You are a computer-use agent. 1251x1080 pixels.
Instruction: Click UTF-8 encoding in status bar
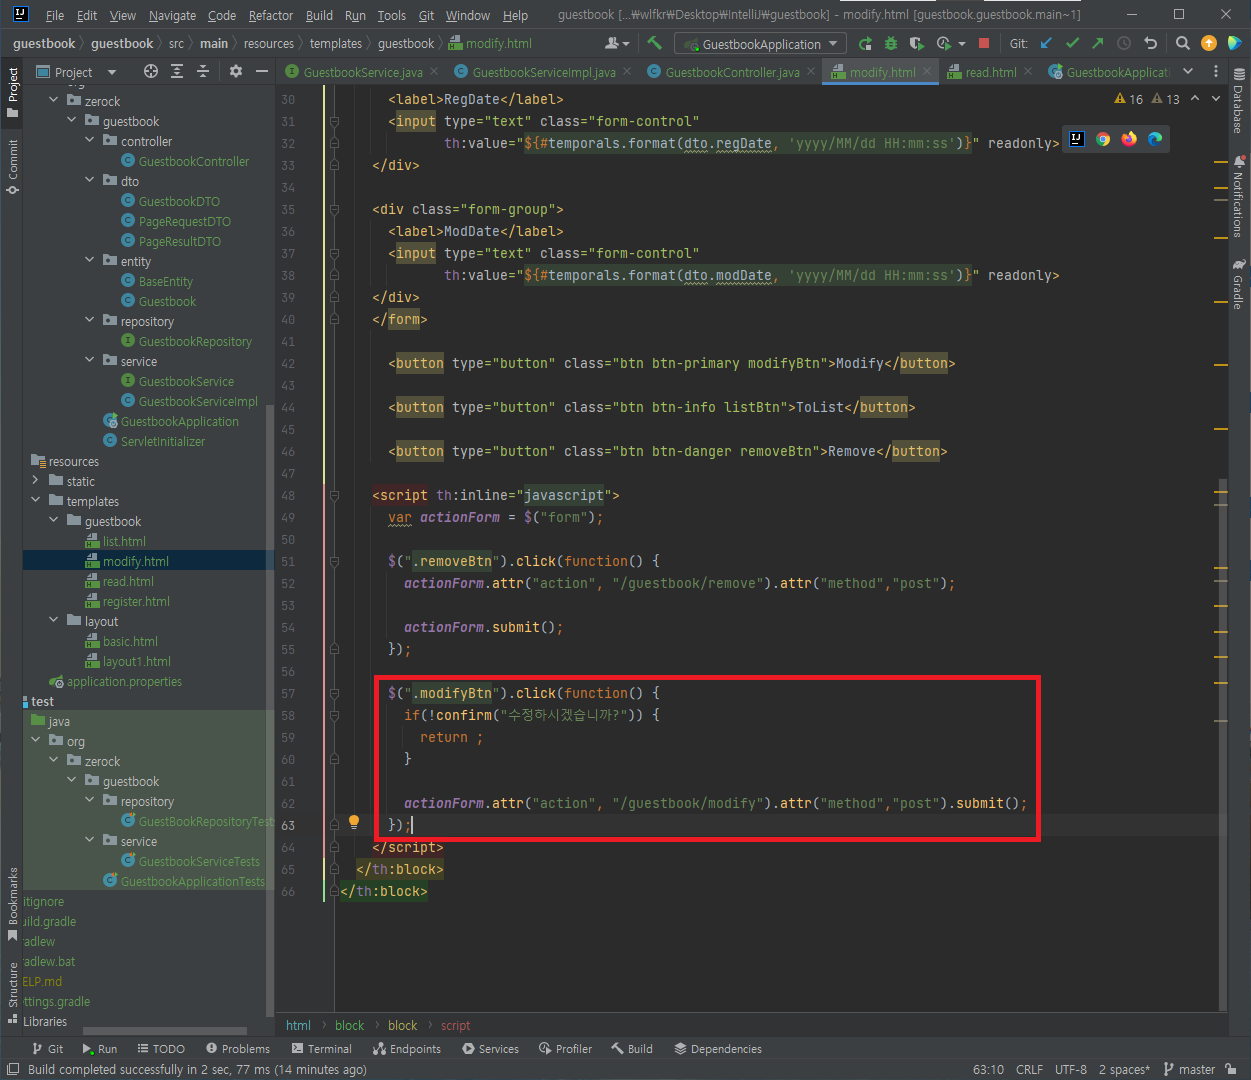click(1071, 1069)
